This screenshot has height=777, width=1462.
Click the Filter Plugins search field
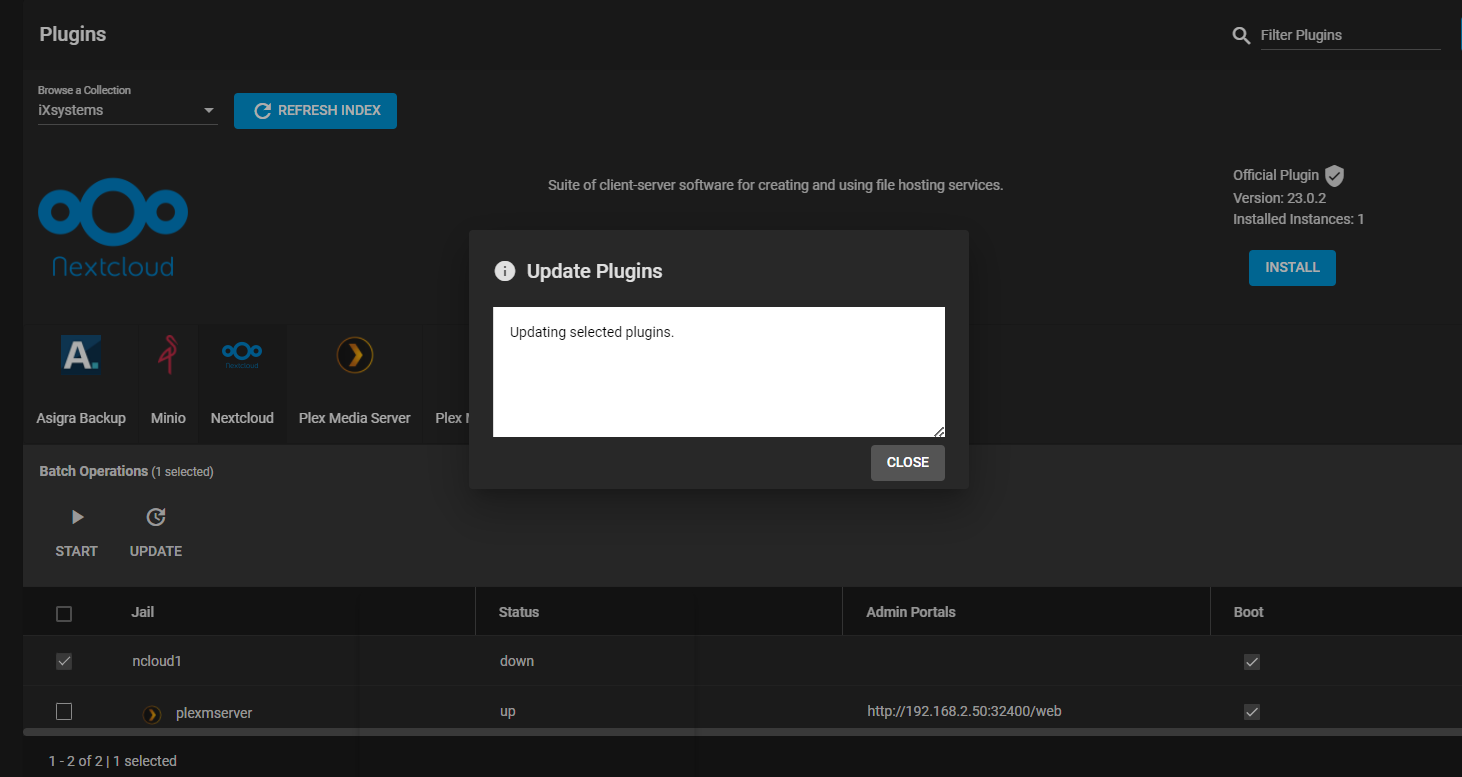click(x=1350, y=35)
